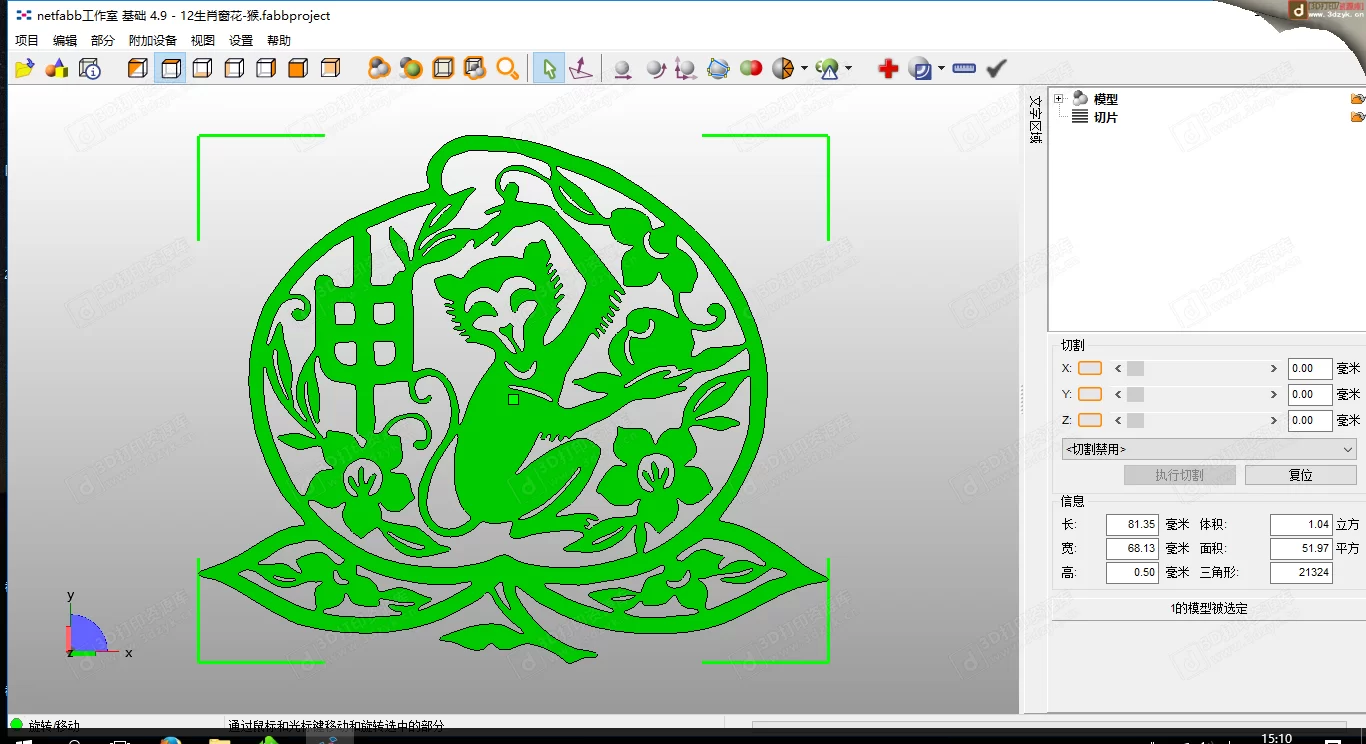Select the right view cube icon
This screenshot has height=744, width=1366.
[x=266, y=68]
